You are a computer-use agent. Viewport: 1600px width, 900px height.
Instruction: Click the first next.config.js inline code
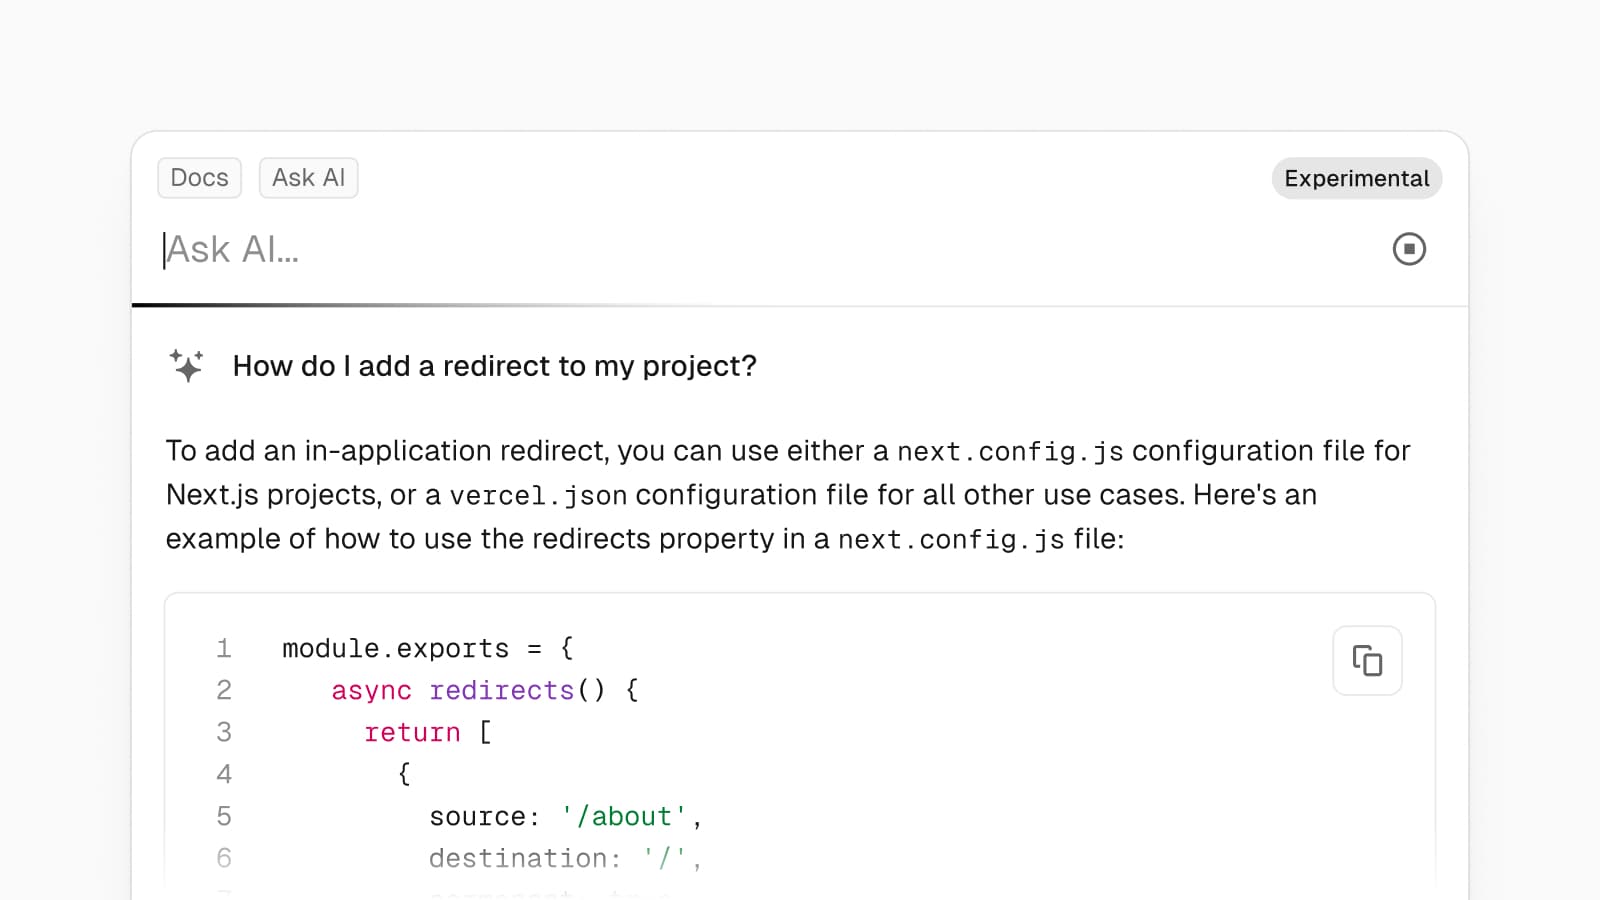[1009, 452]
